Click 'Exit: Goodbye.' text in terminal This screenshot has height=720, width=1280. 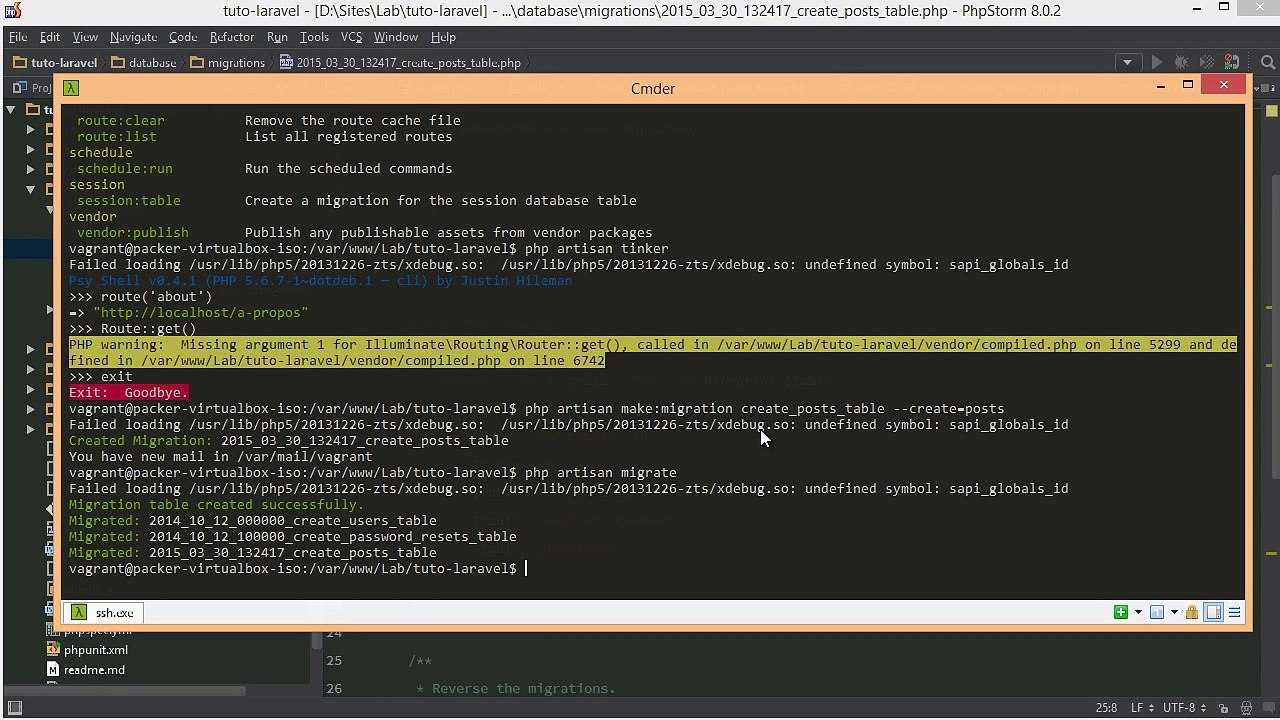click(128, 393)
